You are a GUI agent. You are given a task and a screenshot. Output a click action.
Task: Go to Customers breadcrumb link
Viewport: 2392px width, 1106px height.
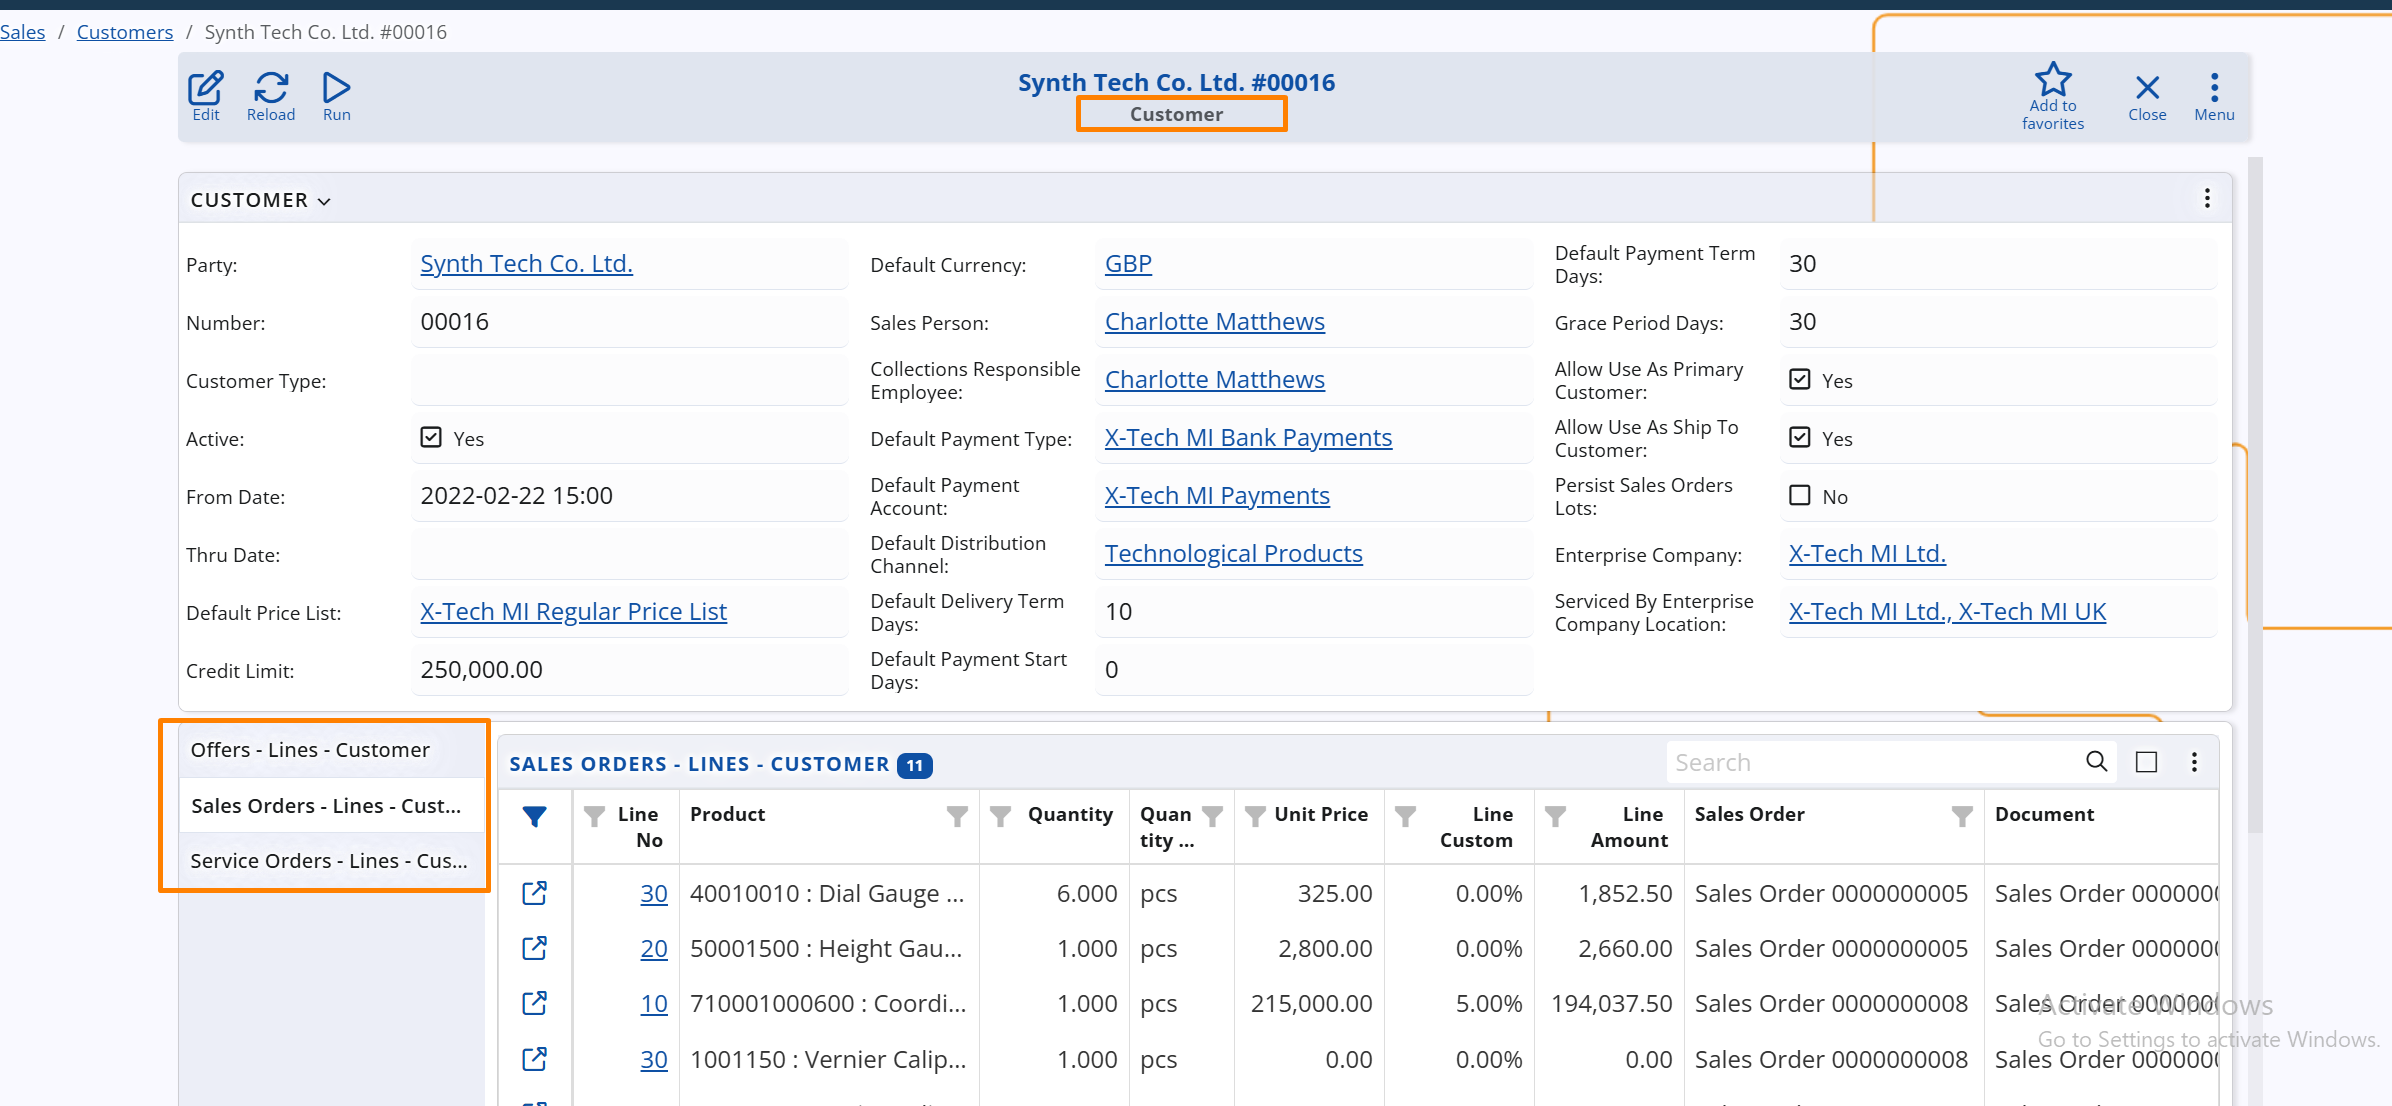pos(125,32)
